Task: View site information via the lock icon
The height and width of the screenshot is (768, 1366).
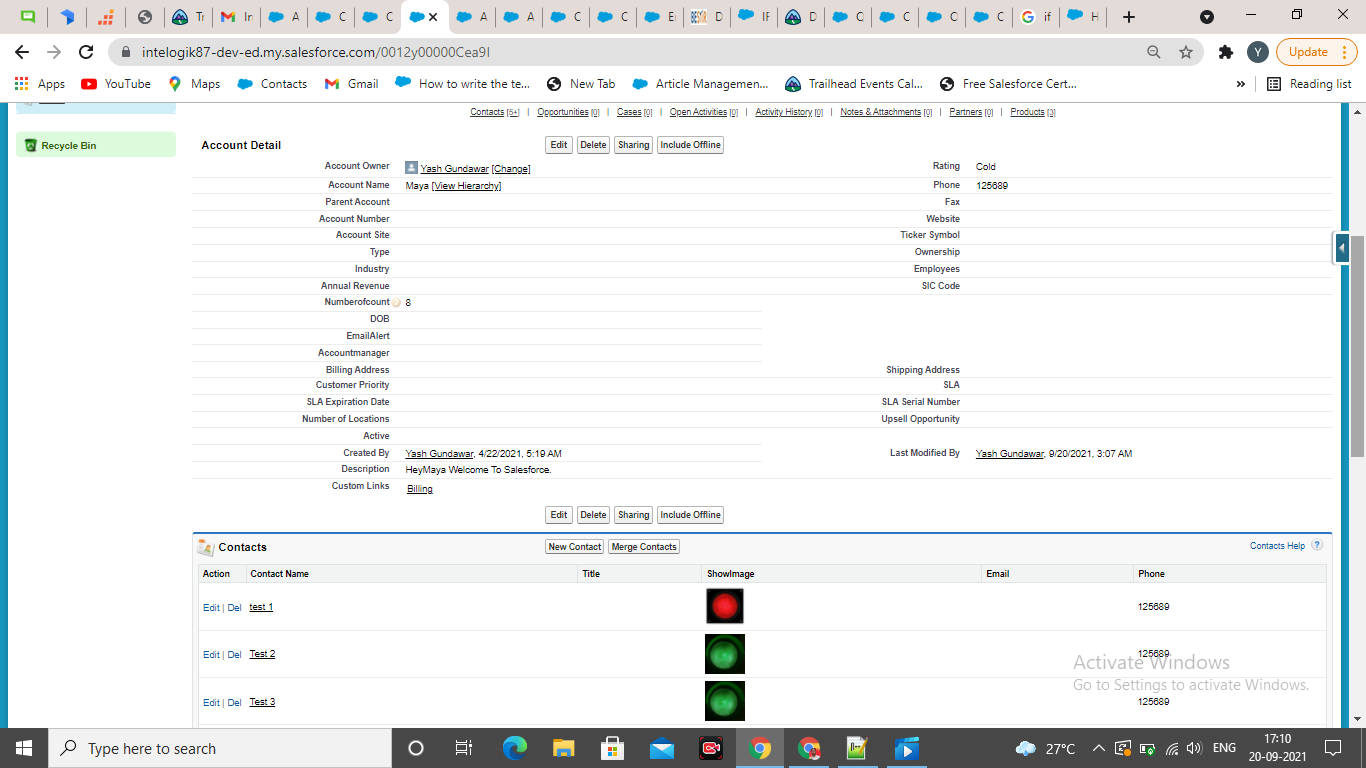Action: point(126,52)
